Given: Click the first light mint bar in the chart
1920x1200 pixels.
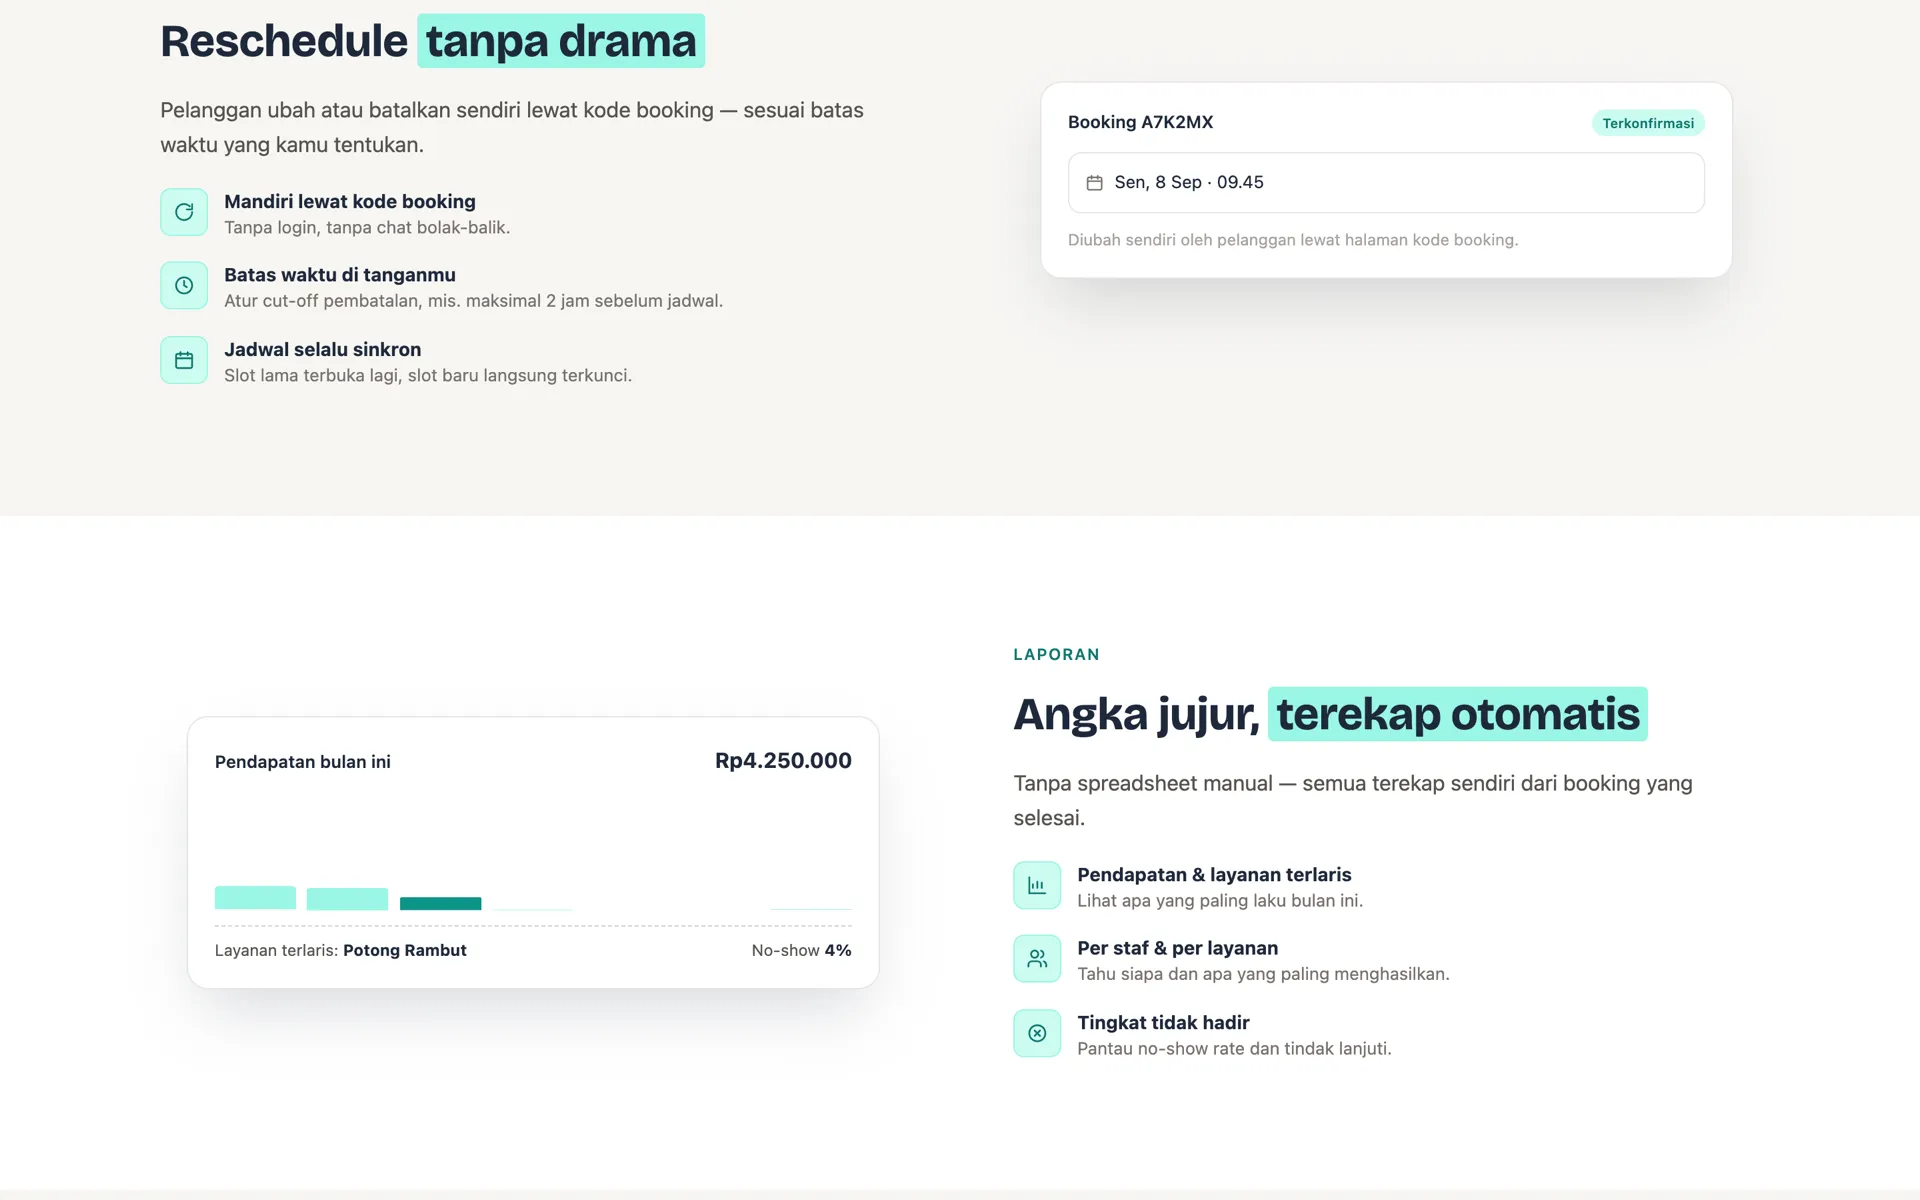Looking at the screenshot, I should coord(255,898).
